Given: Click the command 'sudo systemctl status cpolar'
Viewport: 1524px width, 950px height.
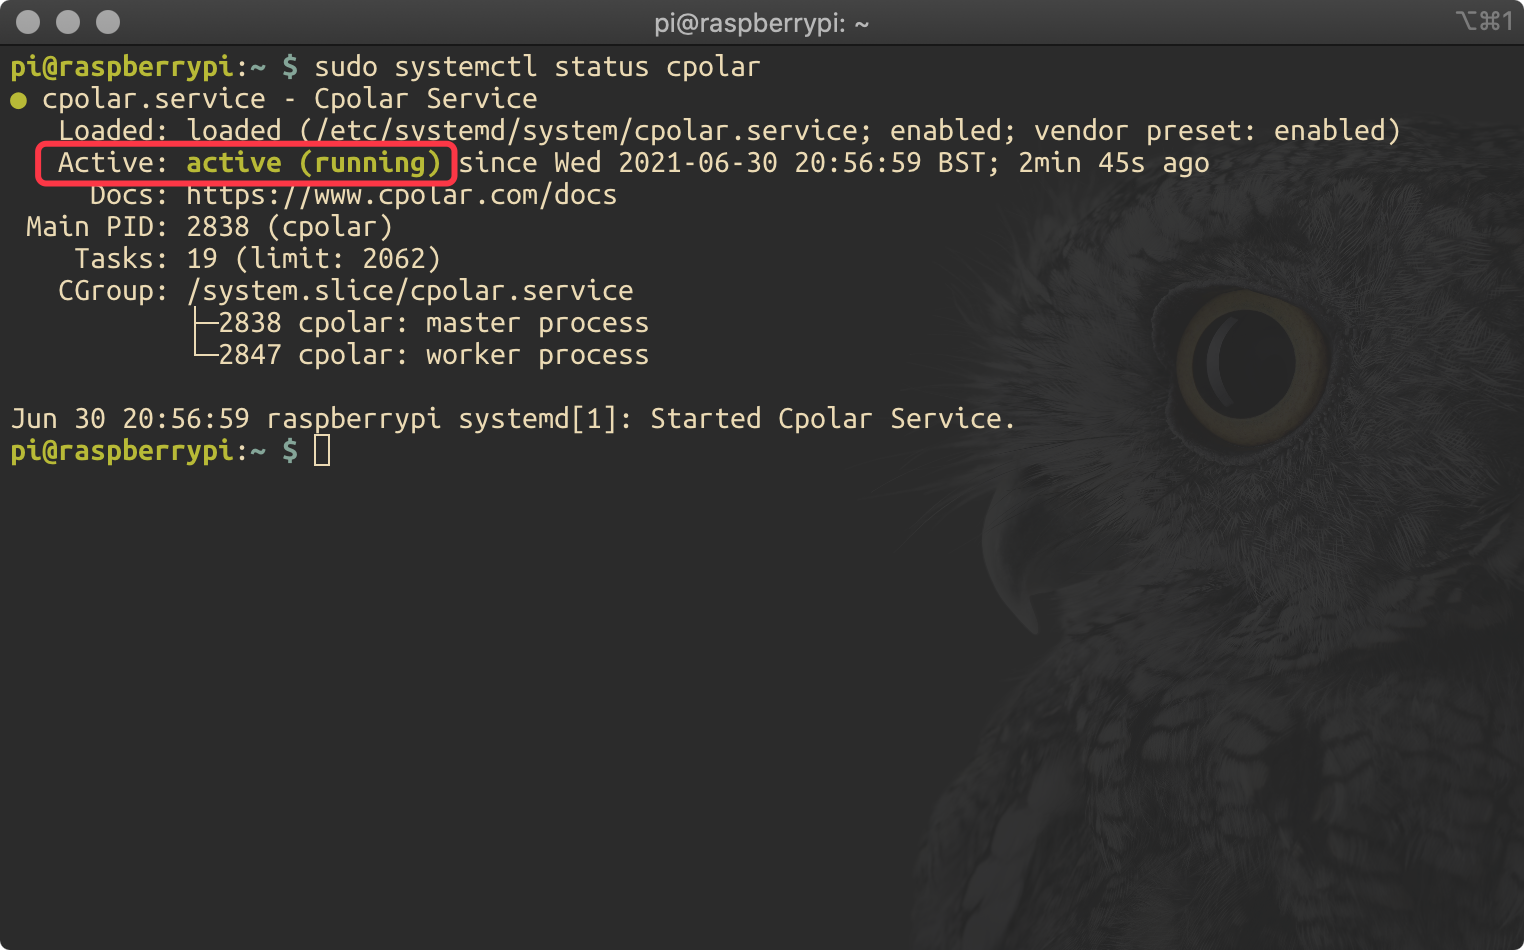Looking at the screenshot, I should pos(537,67).
